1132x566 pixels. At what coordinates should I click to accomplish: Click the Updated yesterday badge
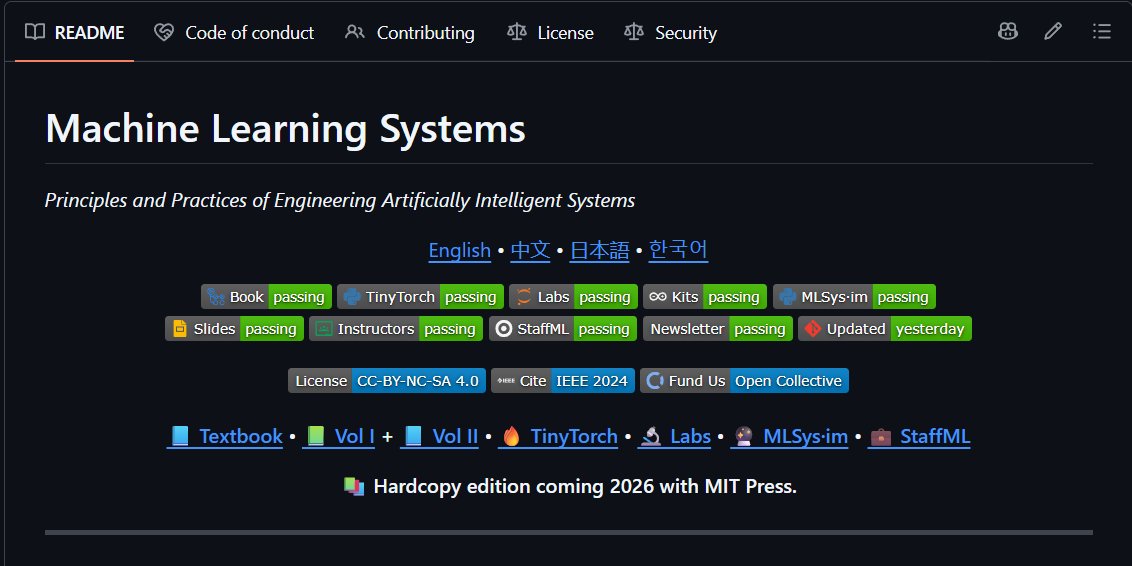pyautogui.click(x=885, y=328)
